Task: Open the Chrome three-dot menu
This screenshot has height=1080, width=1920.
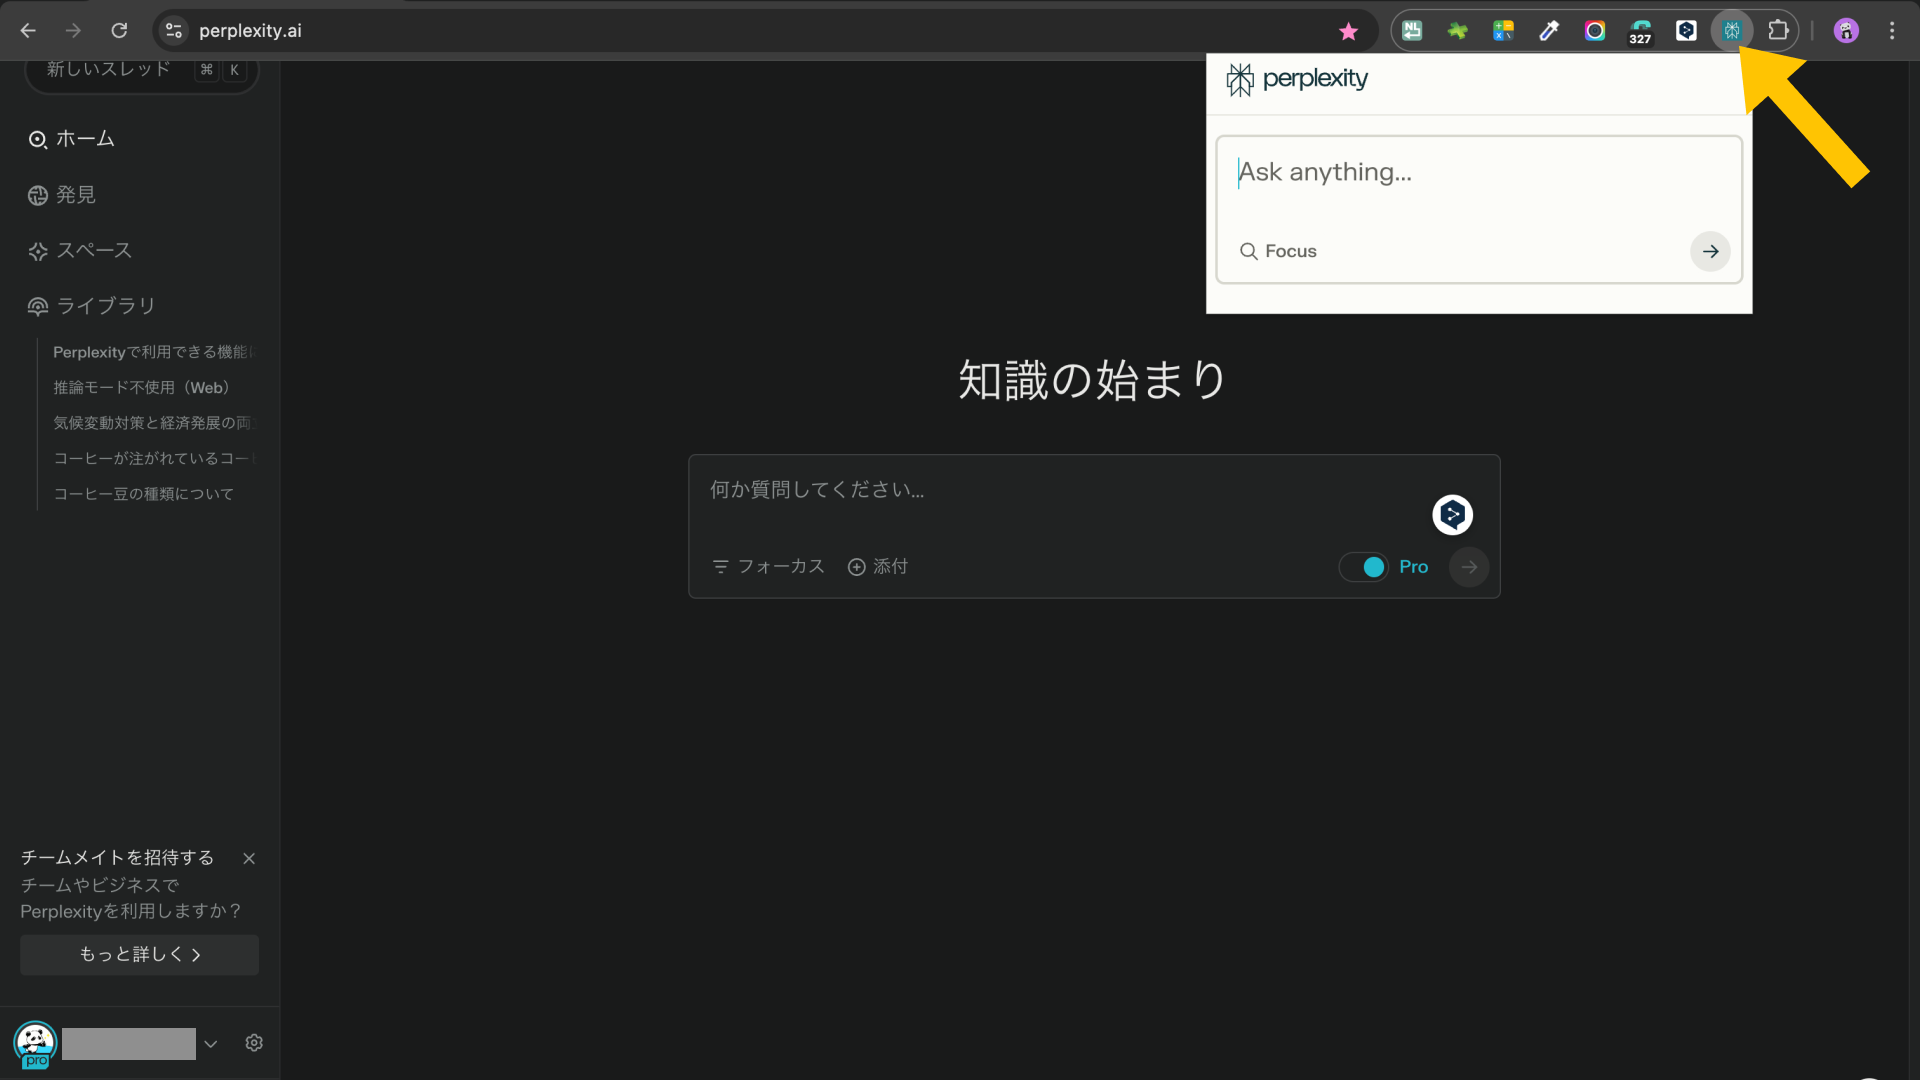Action: pos(1892,30)
